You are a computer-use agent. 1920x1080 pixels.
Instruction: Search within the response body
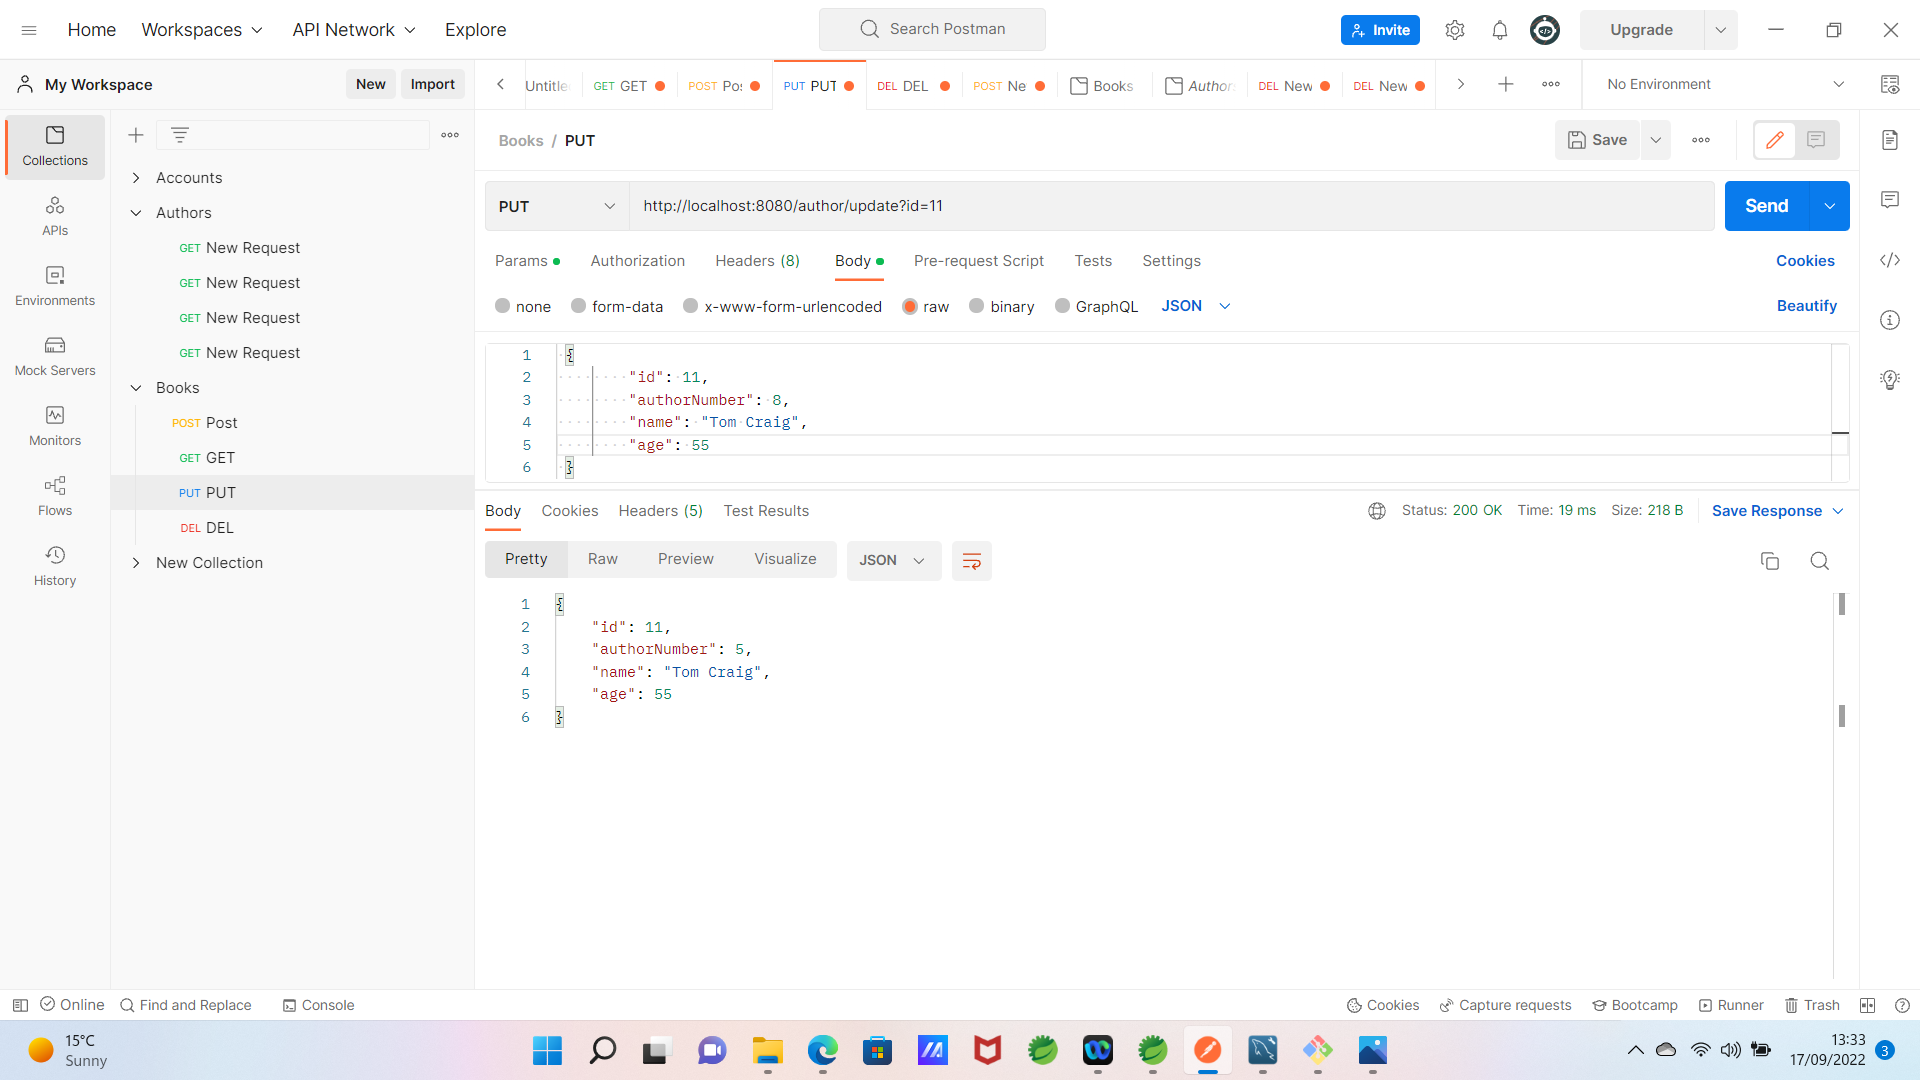tap(1820, 561)
